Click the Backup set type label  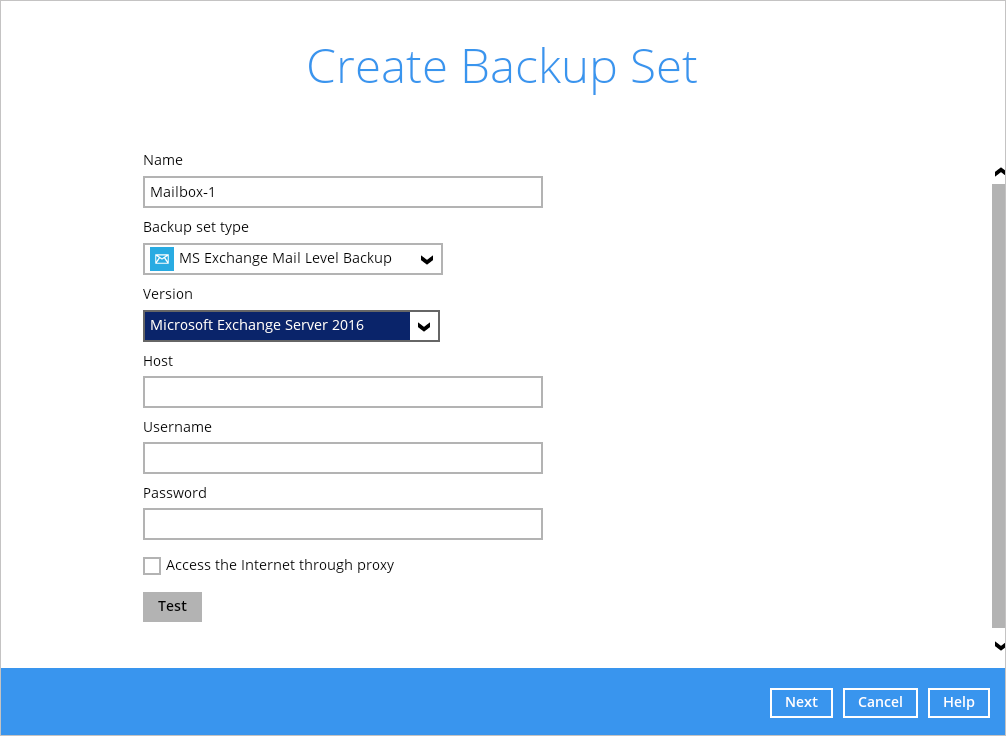point(196,227)
